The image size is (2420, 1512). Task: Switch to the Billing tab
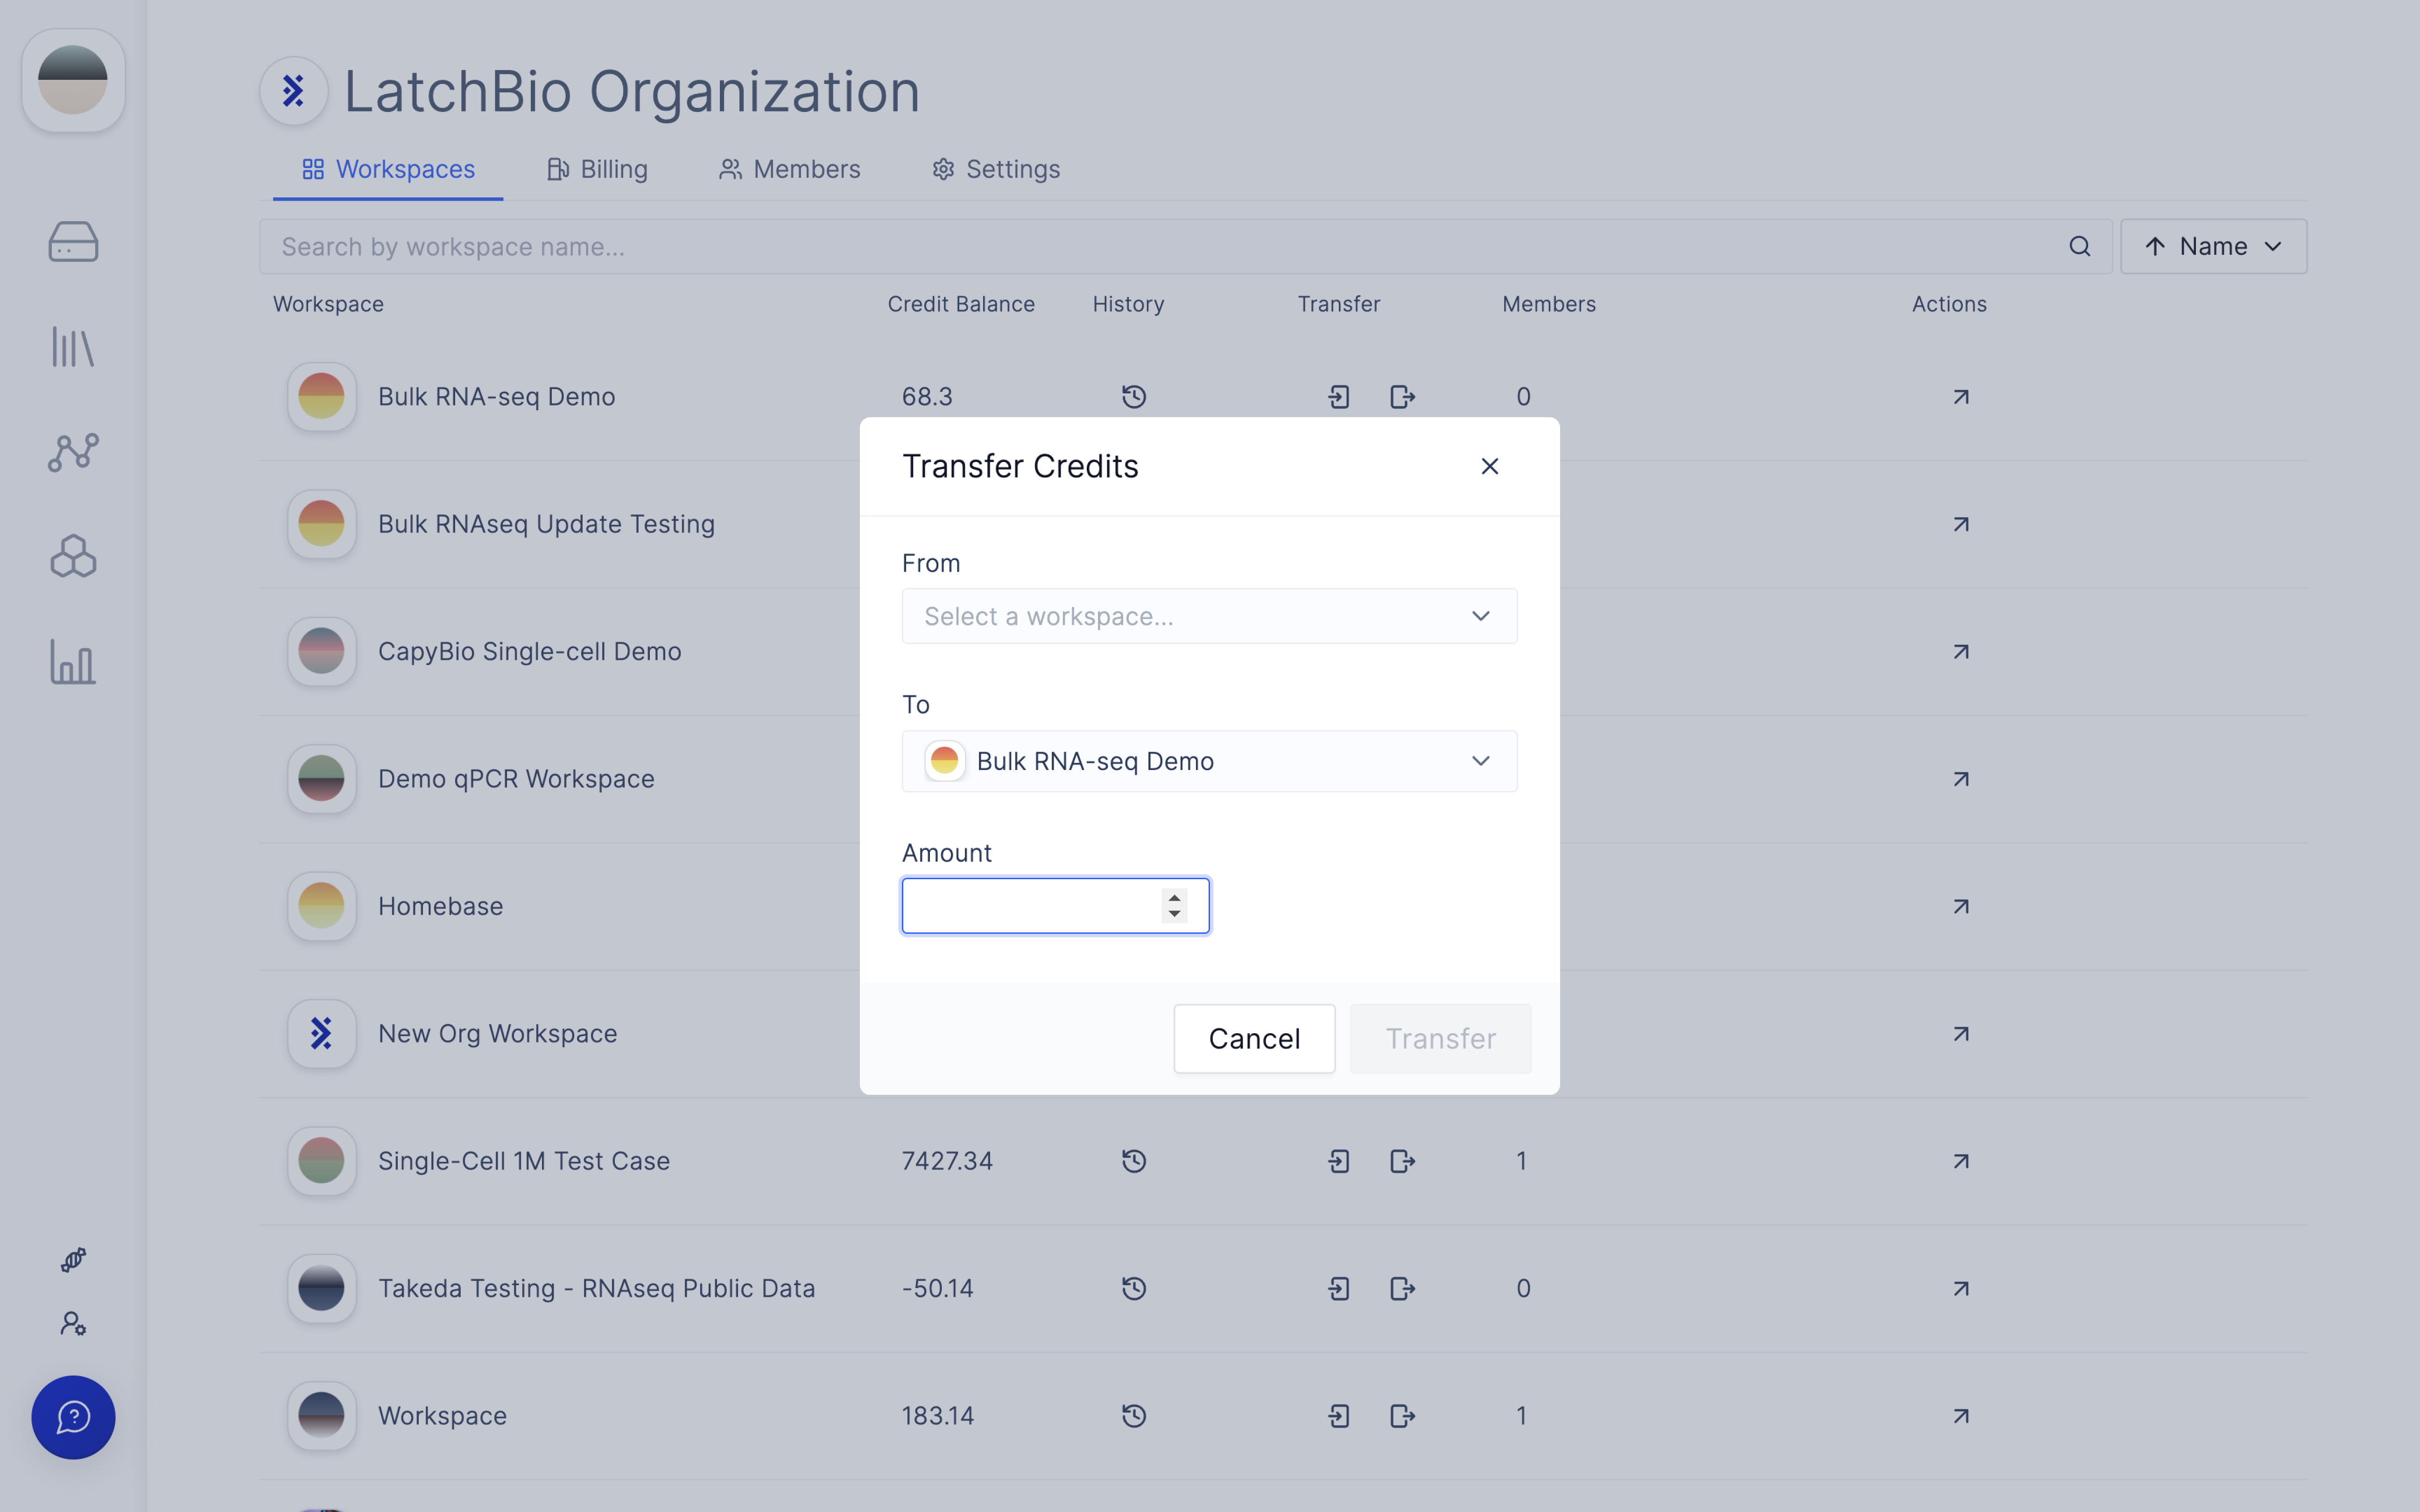(x=597, y=169)
